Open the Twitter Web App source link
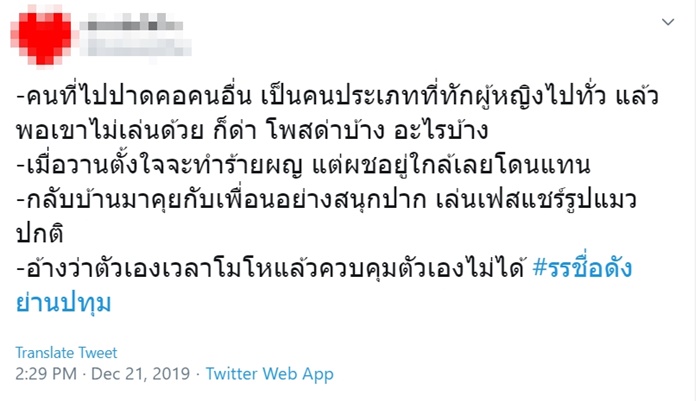Screen dimensions: 700x401 point(269,374)
